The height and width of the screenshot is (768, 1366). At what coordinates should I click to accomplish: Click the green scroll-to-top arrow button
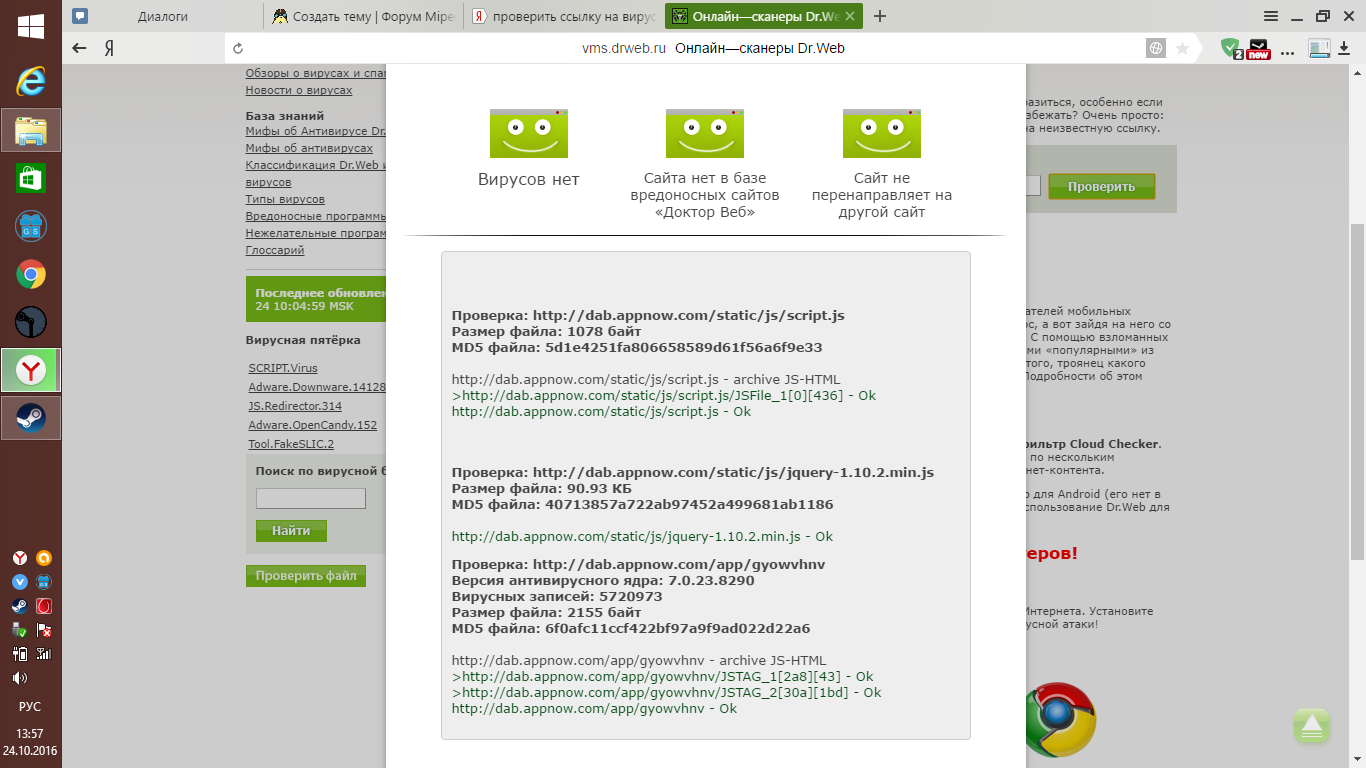pos(1312,725)
